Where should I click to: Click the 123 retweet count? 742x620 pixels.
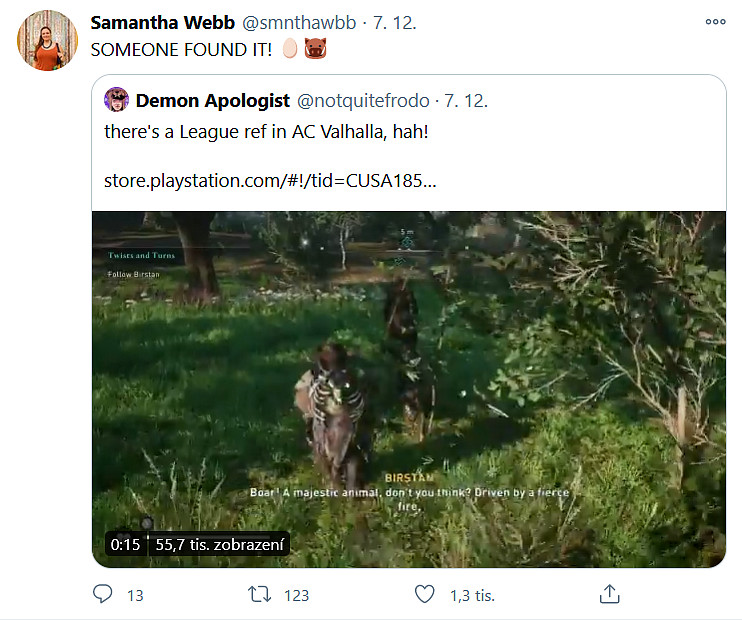point(296,595)
